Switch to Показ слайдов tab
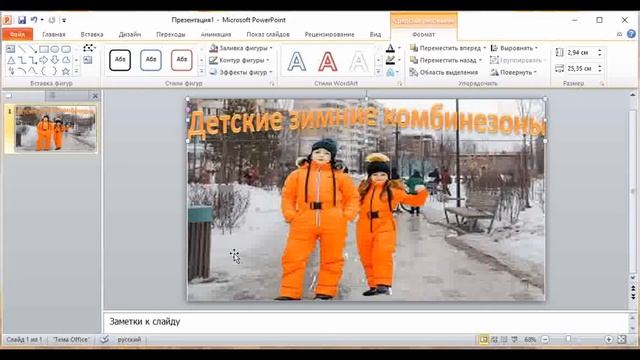Image resolution: width=640 pixels, height=360 pixels. point(268,34)
